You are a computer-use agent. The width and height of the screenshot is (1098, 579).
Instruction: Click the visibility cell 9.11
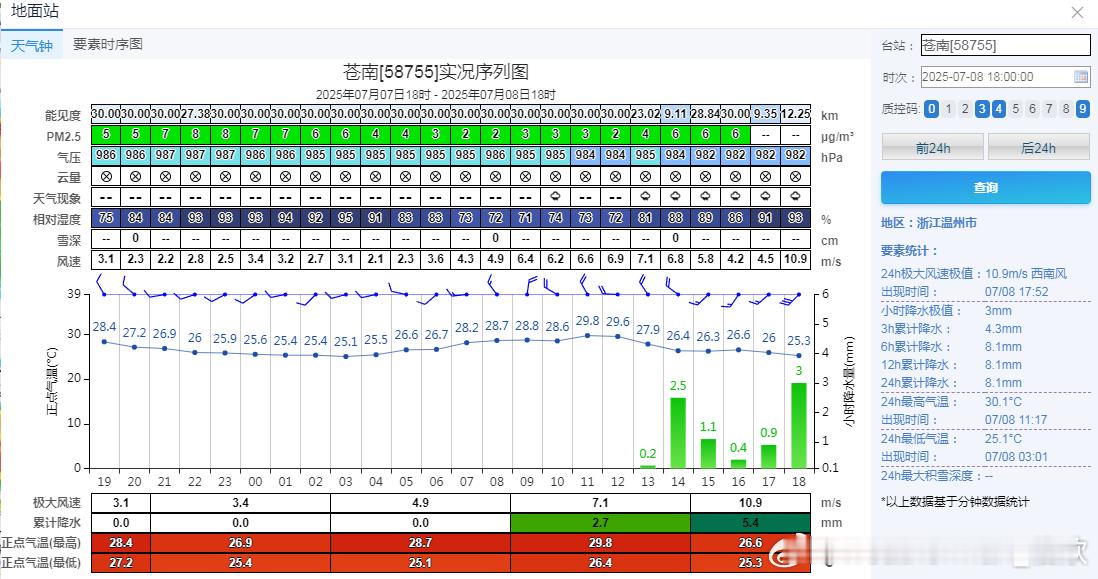pyautogui.click(x=675, y=113)
